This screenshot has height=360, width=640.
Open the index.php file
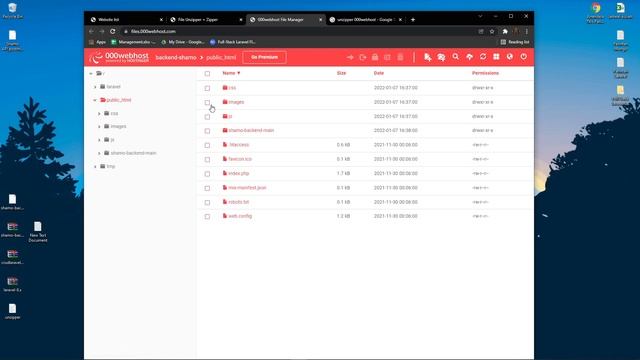click(x=238, y=173)
